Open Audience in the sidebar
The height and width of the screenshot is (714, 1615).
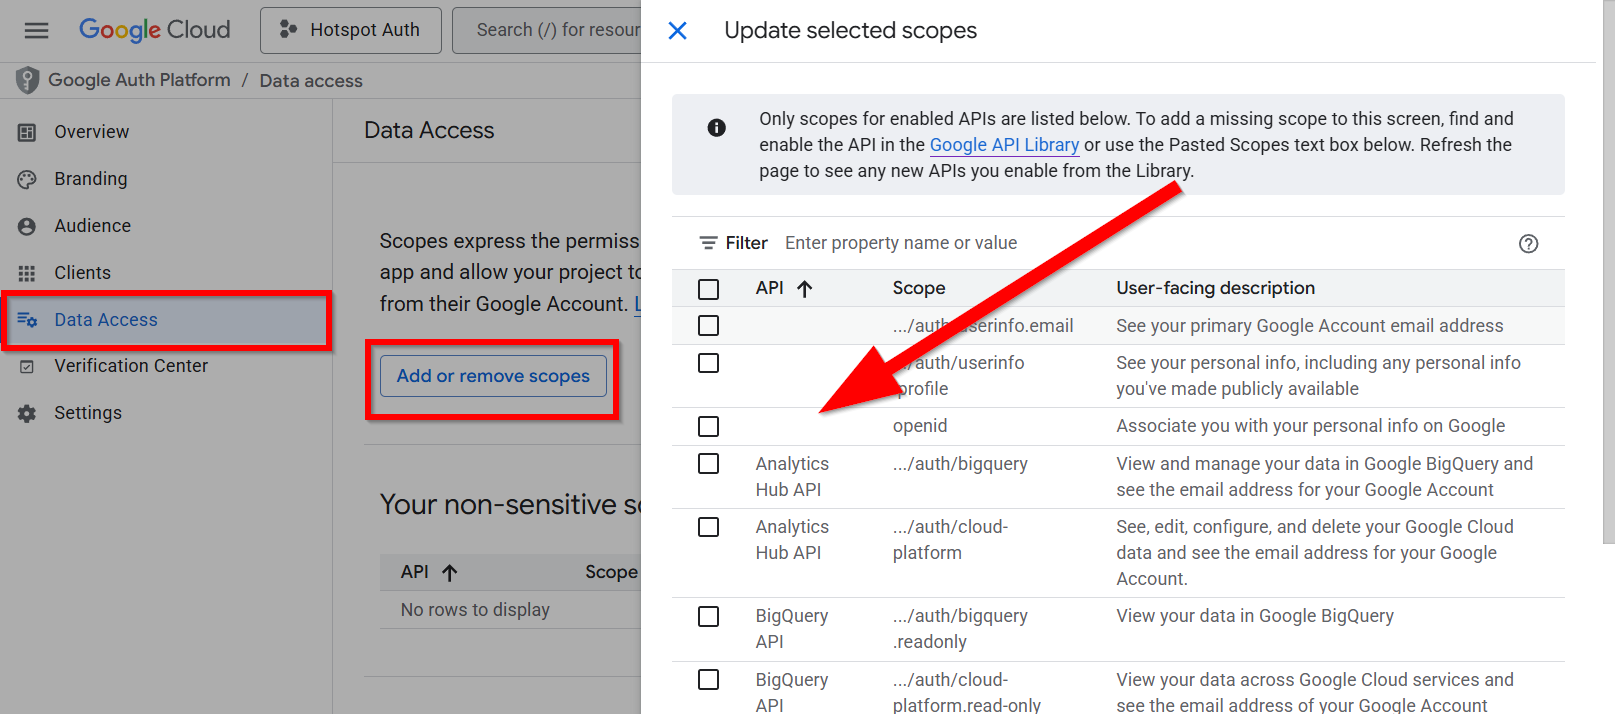coord(92,226)
